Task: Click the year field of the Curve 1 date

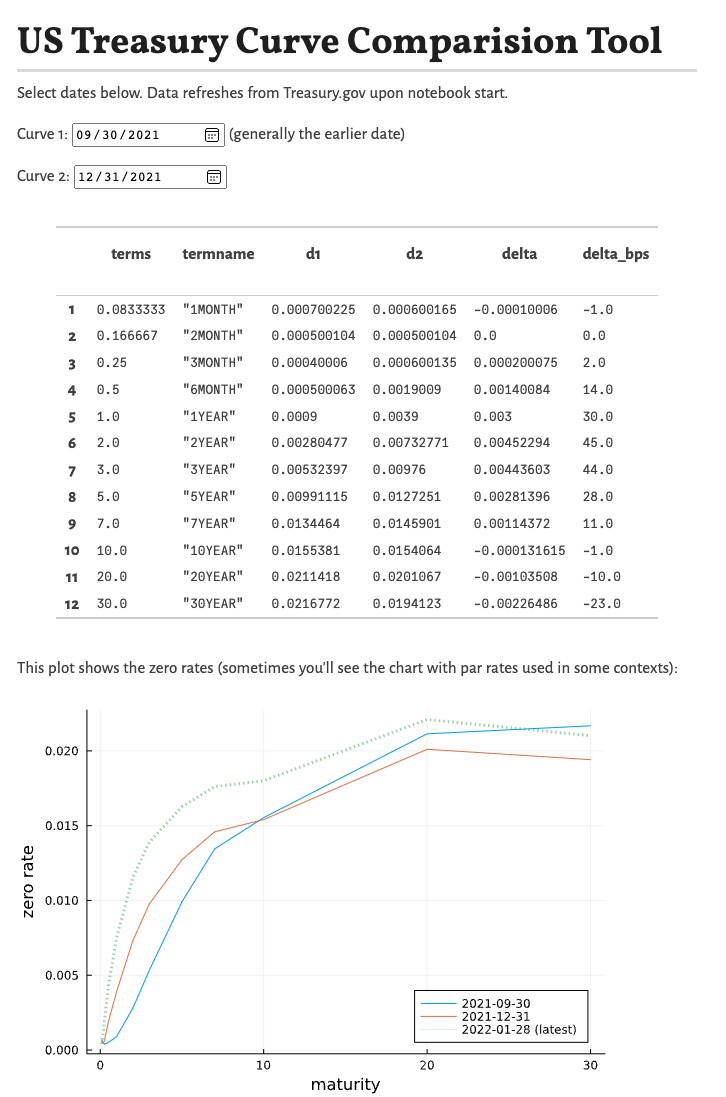Action: (142, 135)
